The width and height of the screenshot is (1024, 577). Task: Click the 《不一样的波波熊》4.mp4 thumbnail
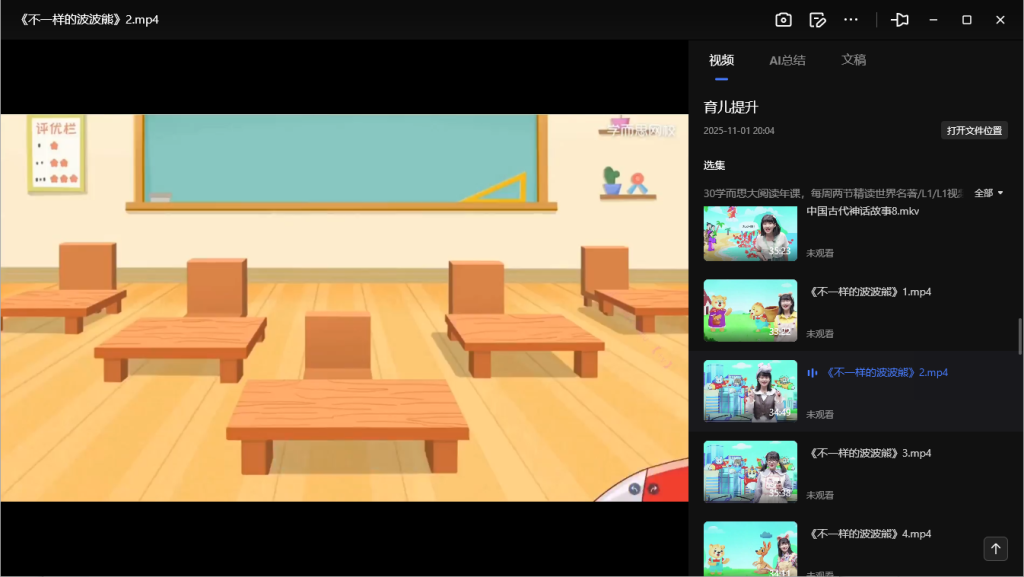coord(750,548)
